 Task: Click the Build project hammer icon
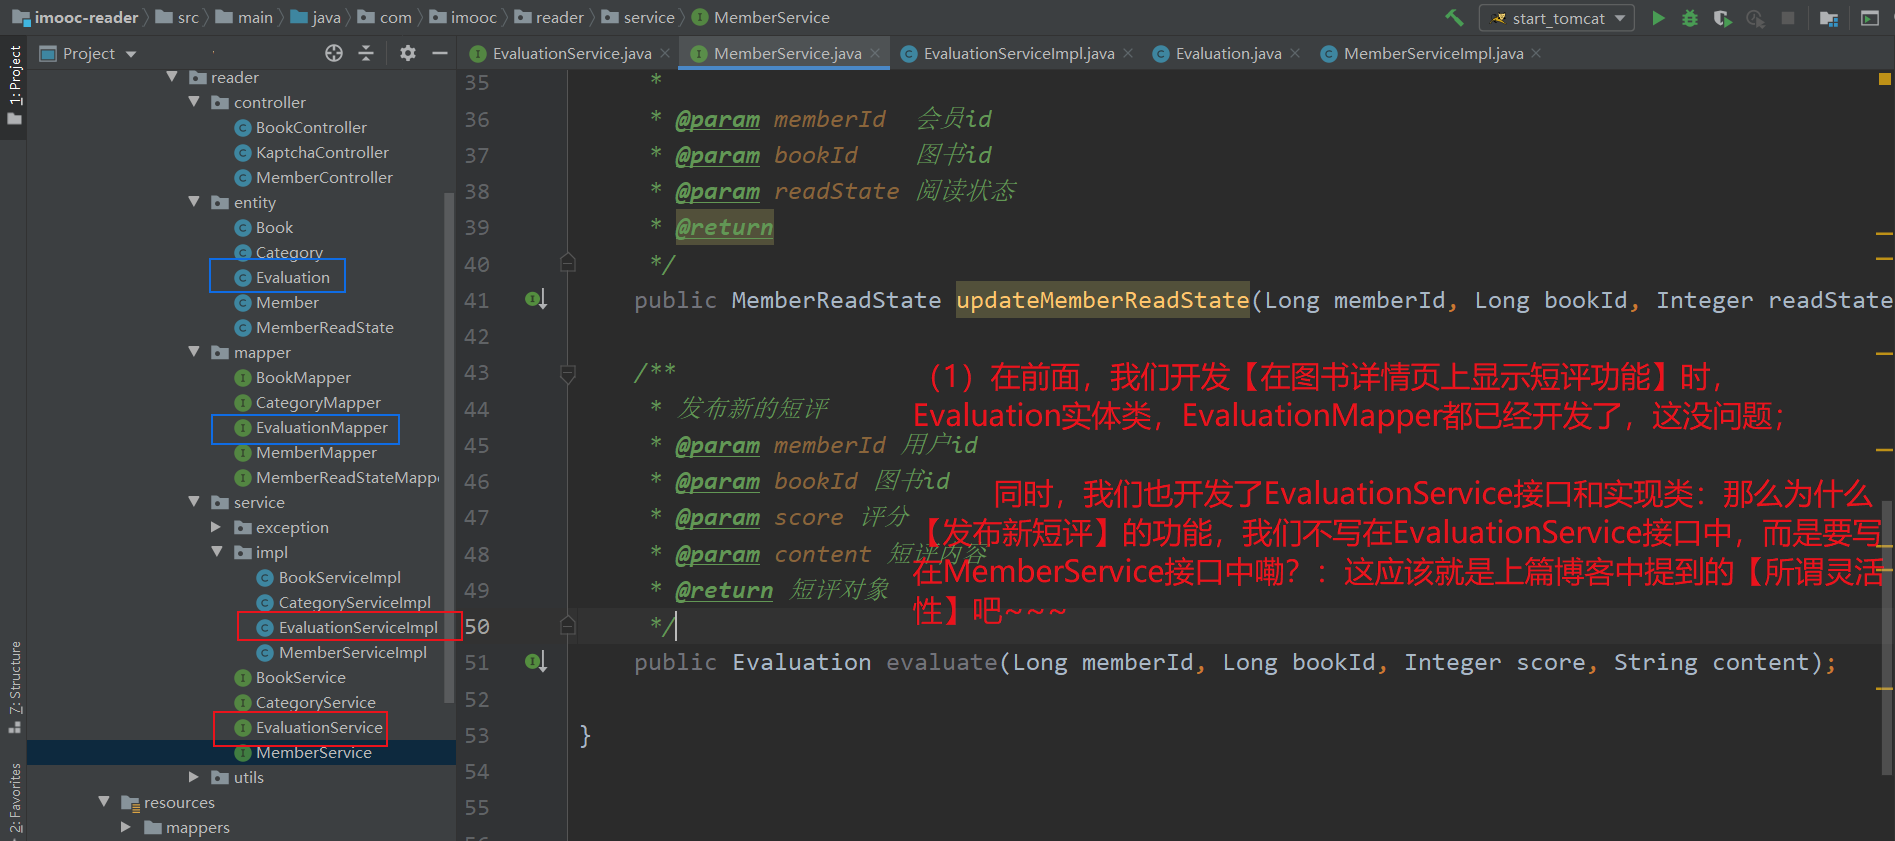[1454, 17]
